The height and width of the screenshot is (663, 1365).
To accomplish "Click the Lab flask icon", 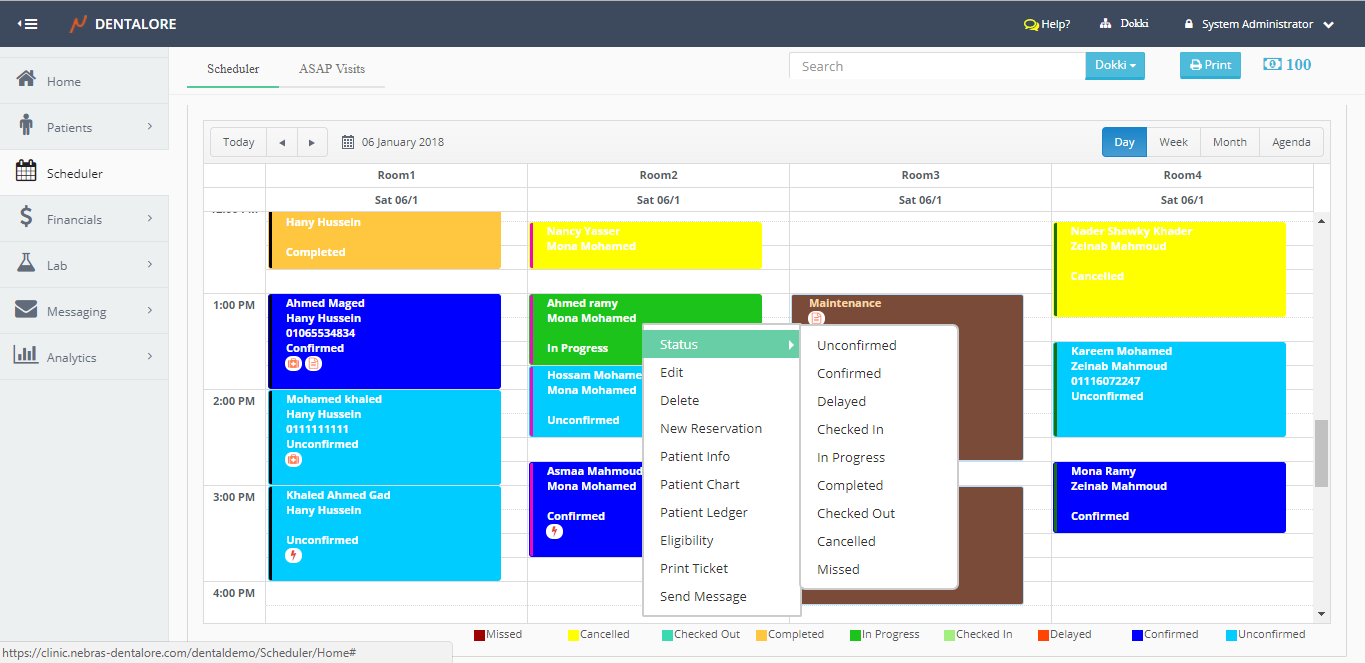I will tap(26, 264).
